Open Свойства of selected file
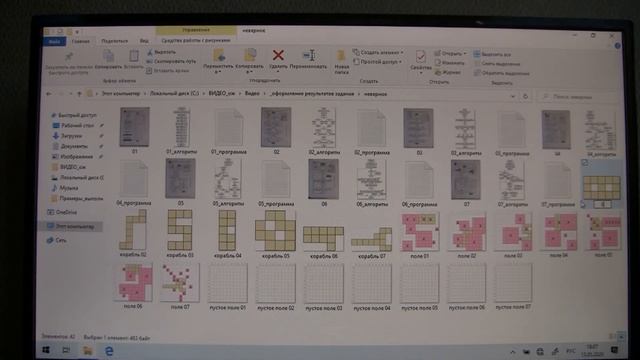Screen dimensions: 640x360 [x=420, y=61]
